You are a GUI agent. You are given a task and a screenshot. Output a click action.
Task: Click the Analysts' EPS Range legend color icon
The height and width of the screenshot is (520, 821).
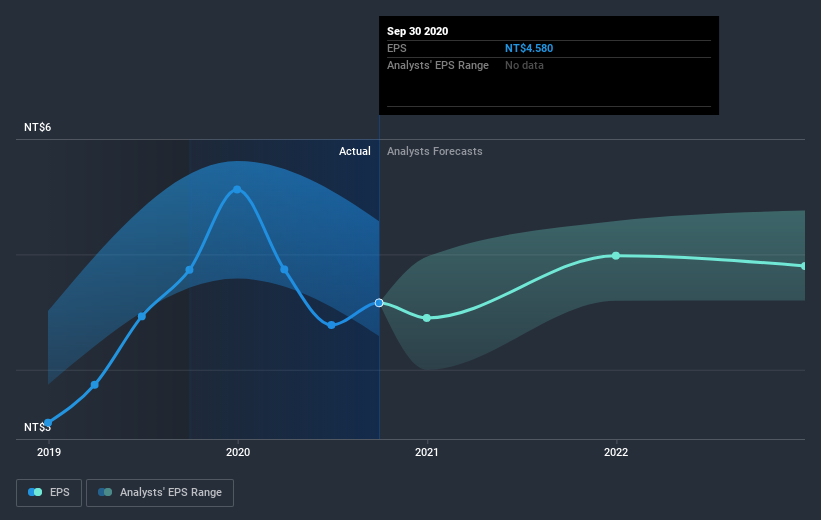click(x=105, y=492)
